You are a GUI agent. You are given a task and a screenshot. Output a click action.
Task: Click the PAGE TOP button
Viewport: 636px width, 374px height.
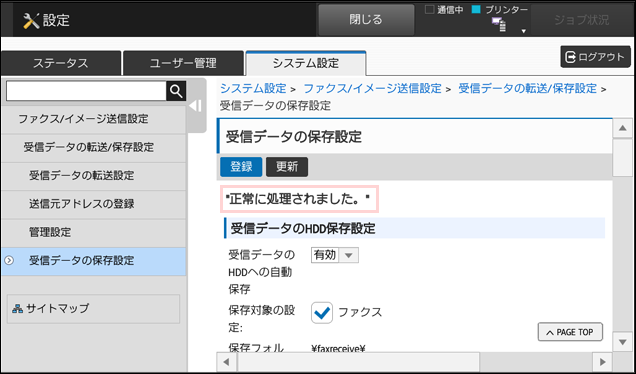click(570, 332)
